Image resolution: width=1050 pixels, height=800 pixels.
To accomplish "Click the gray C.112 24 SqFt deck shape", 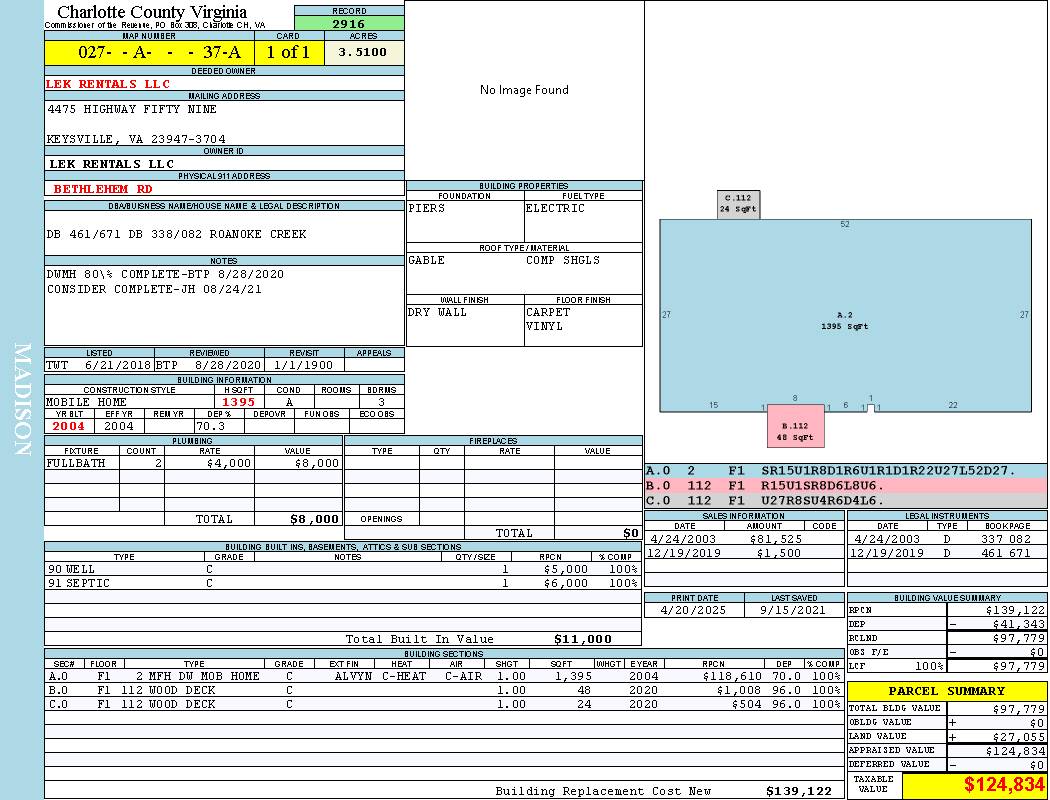I will [738, 204].
